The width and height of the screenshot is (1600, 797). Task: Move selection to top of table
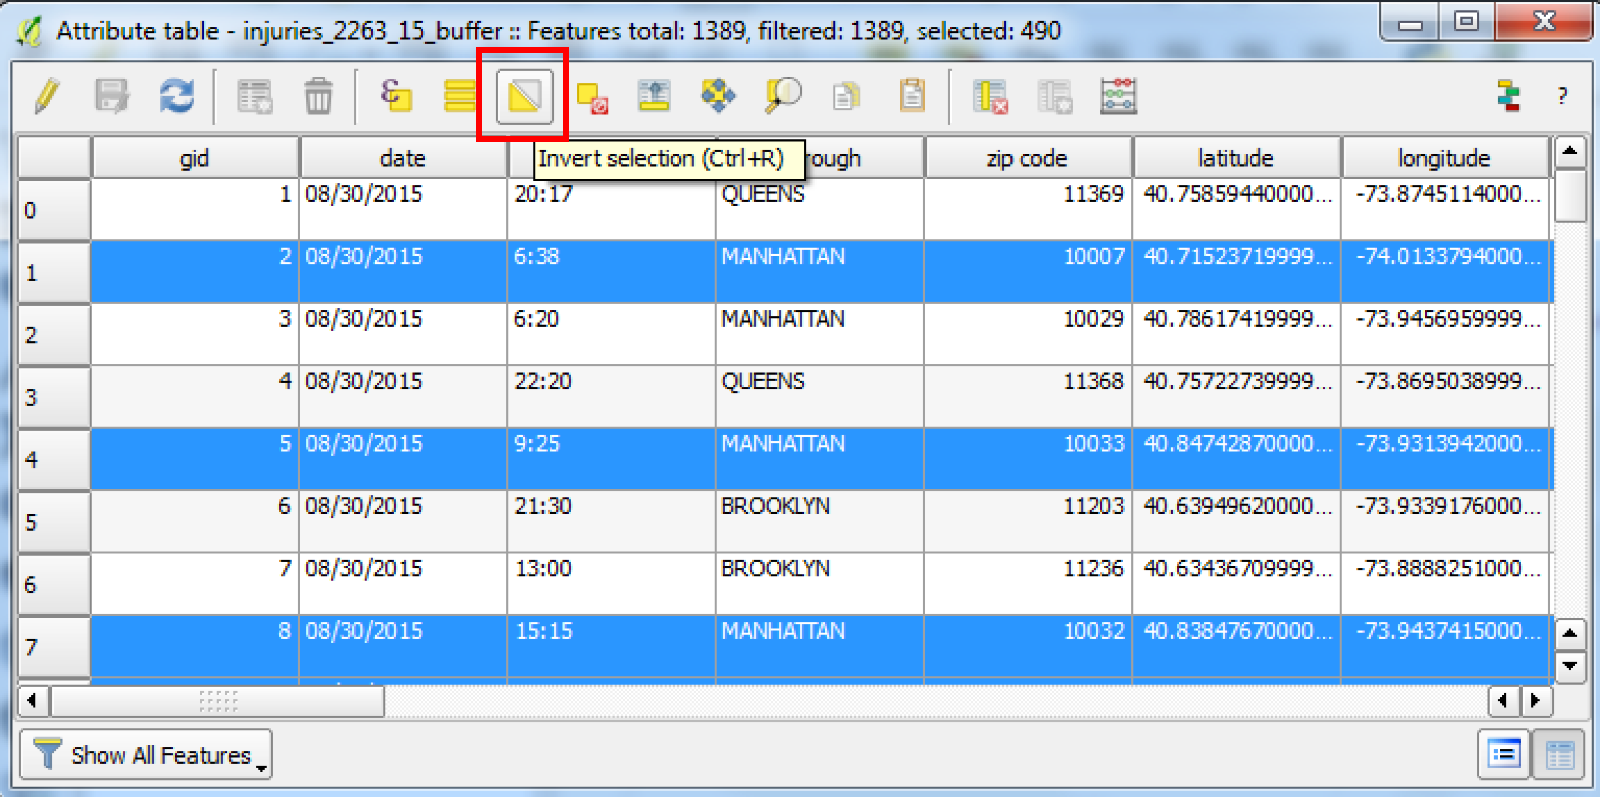pos(654,97)
